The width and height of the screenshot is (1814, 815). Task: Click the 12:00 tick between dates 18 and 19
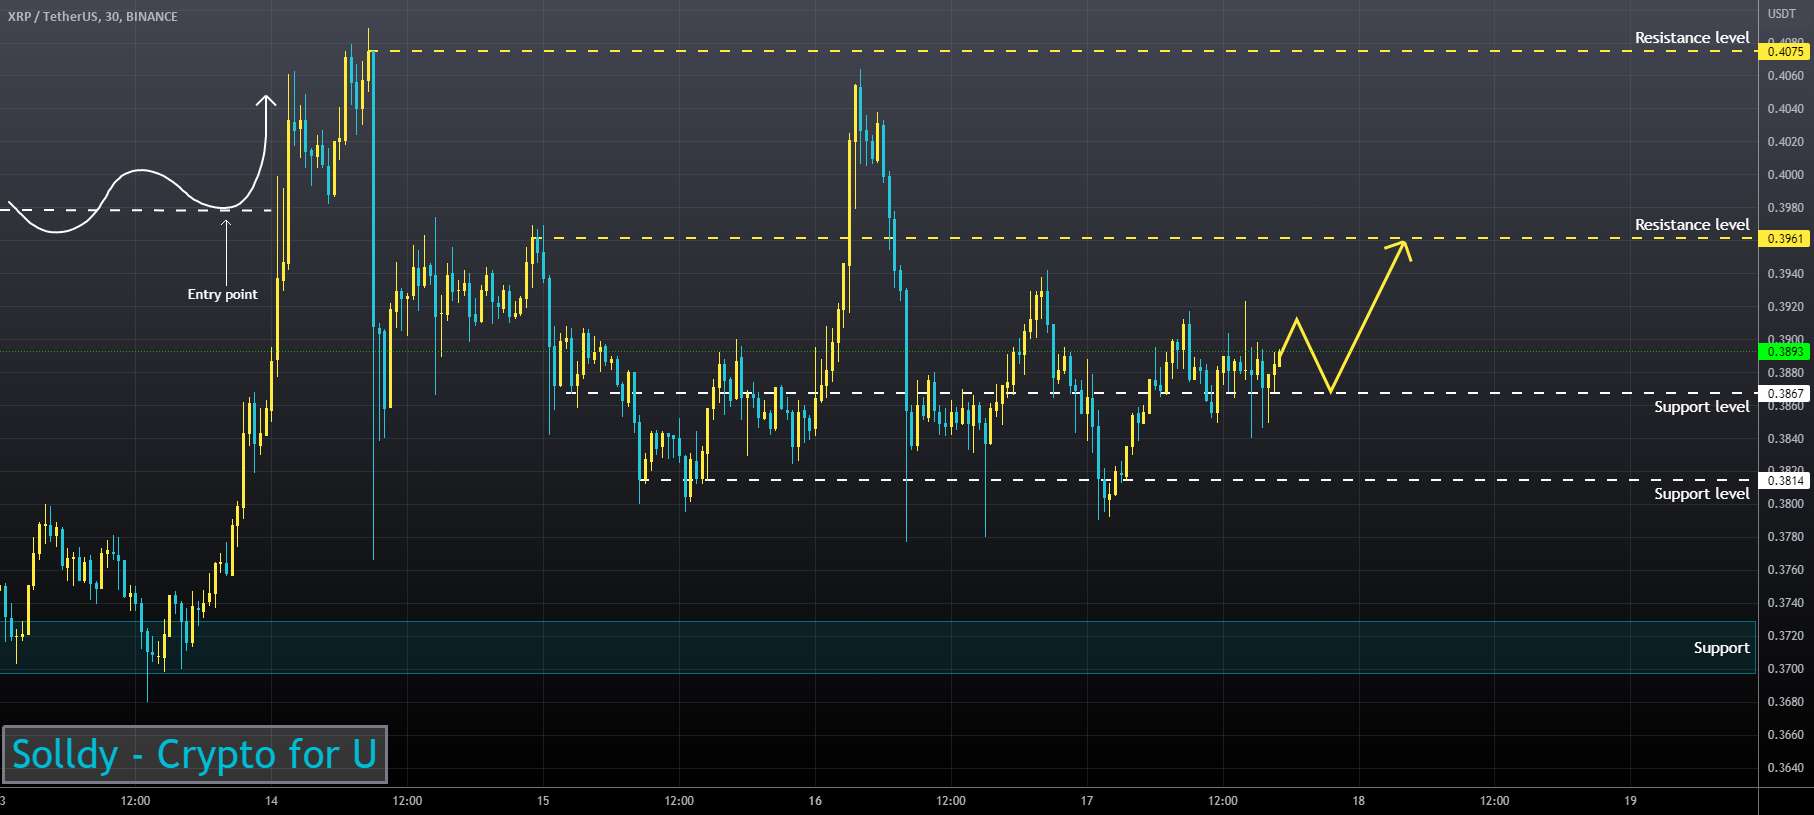[x=1495, y=801]
